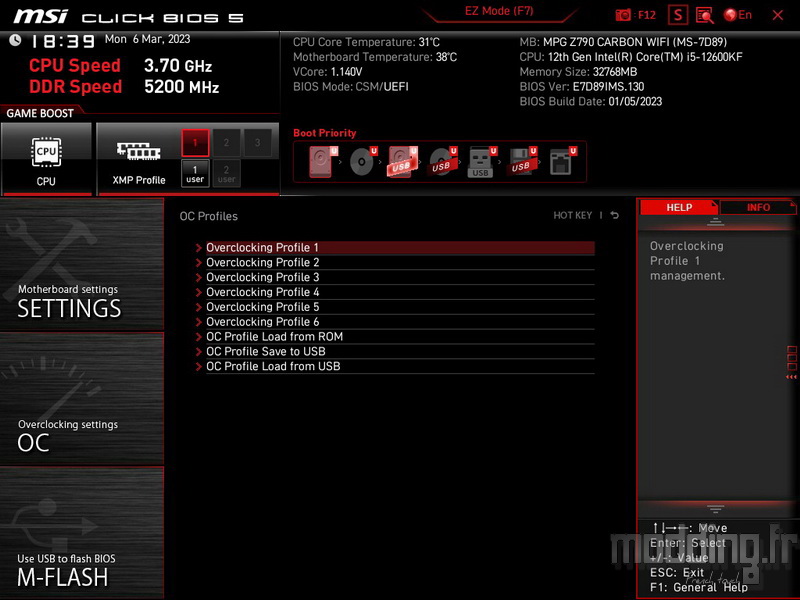This screenshot has height=600, width=800.
Task: Enable XMP profile 2
Action: click(226, 143)
